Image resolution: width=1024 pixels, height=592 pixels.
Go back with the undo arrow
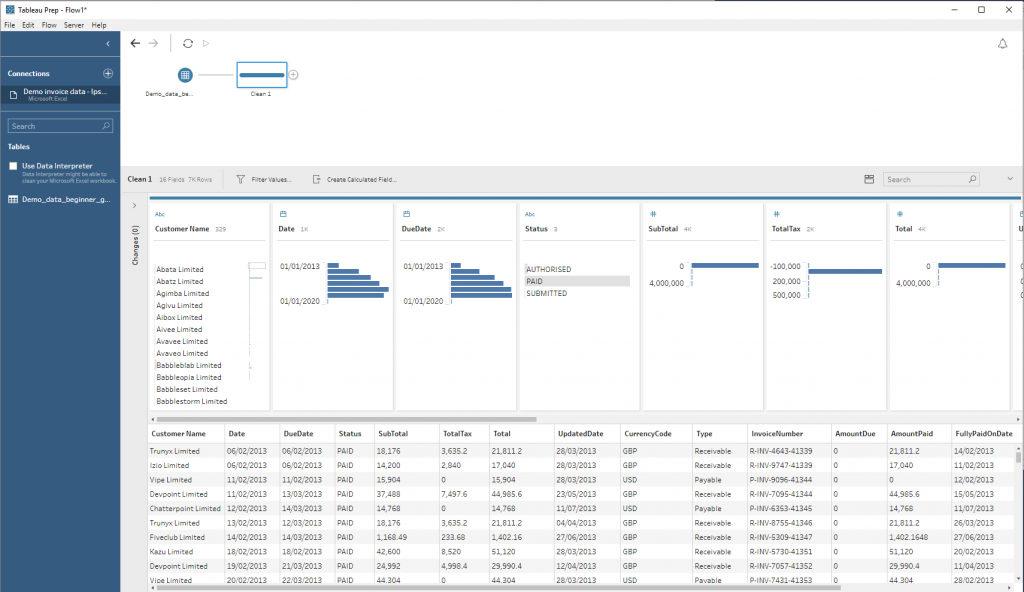pos(135,43)
